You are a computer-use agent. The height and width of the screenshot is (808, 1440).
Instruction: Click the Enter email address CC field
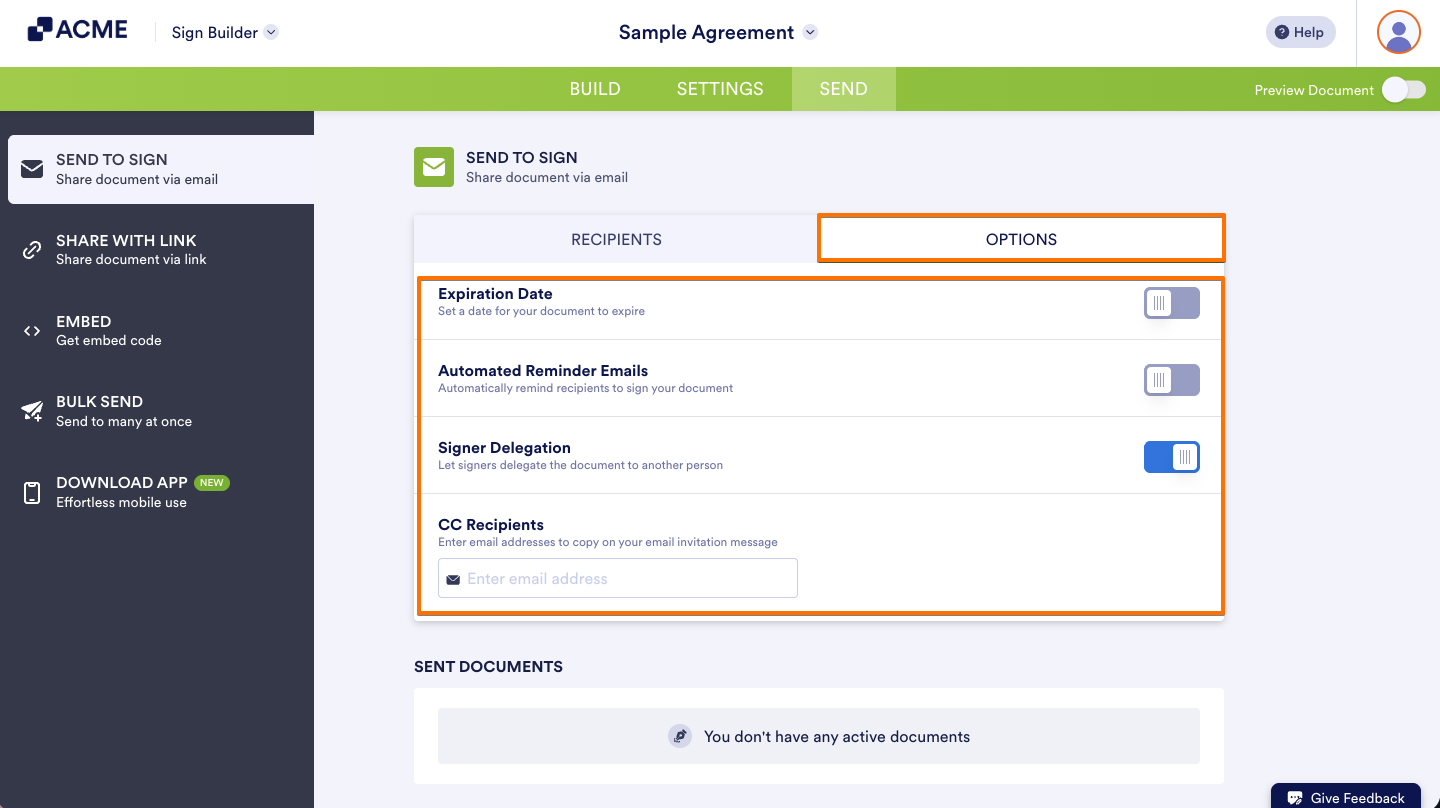618,578
